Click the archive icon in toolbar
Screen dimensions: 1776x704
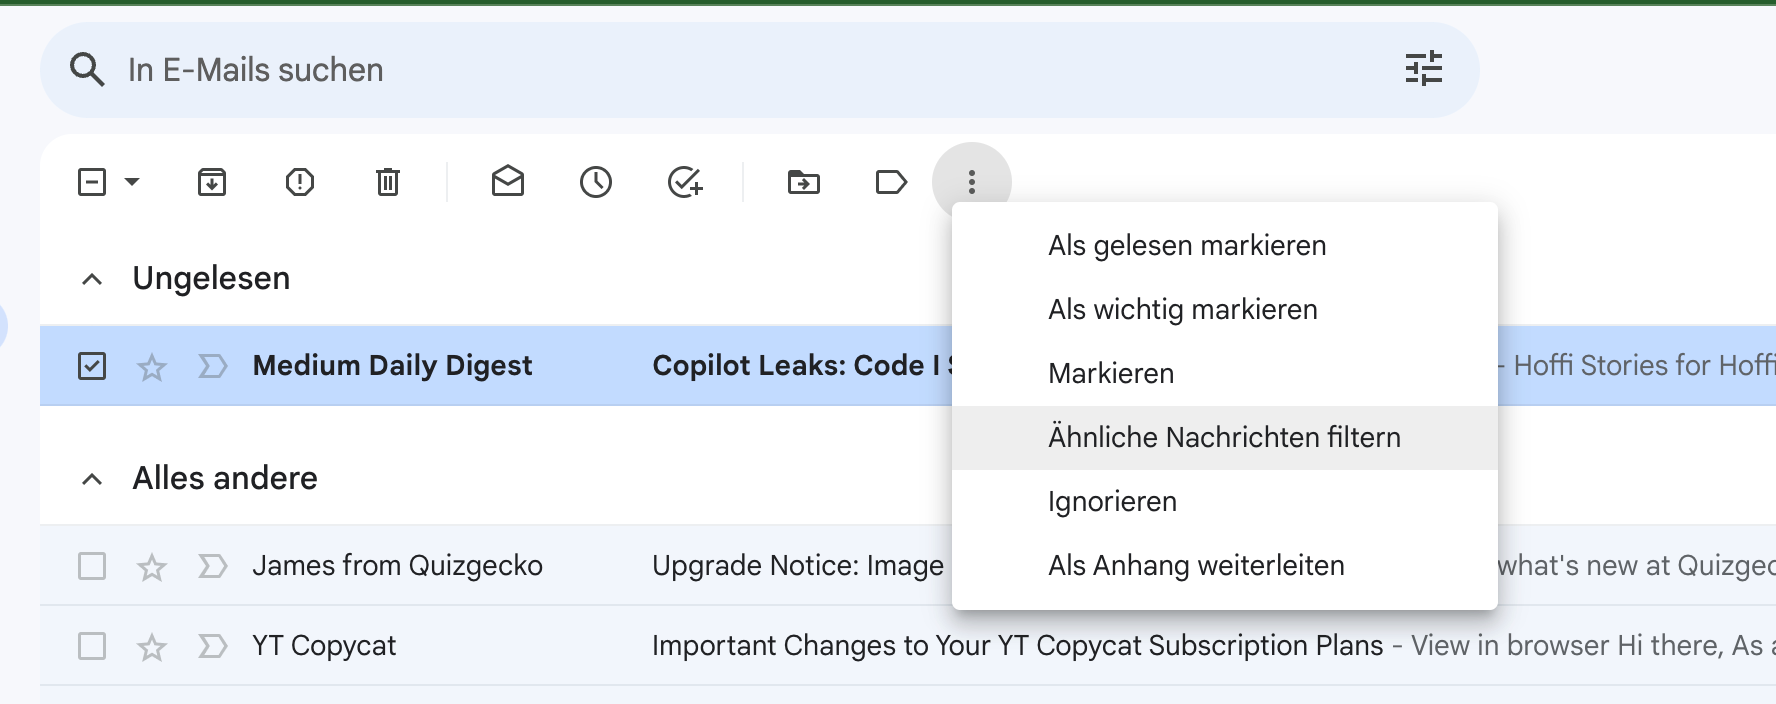(x=212, y=182)
